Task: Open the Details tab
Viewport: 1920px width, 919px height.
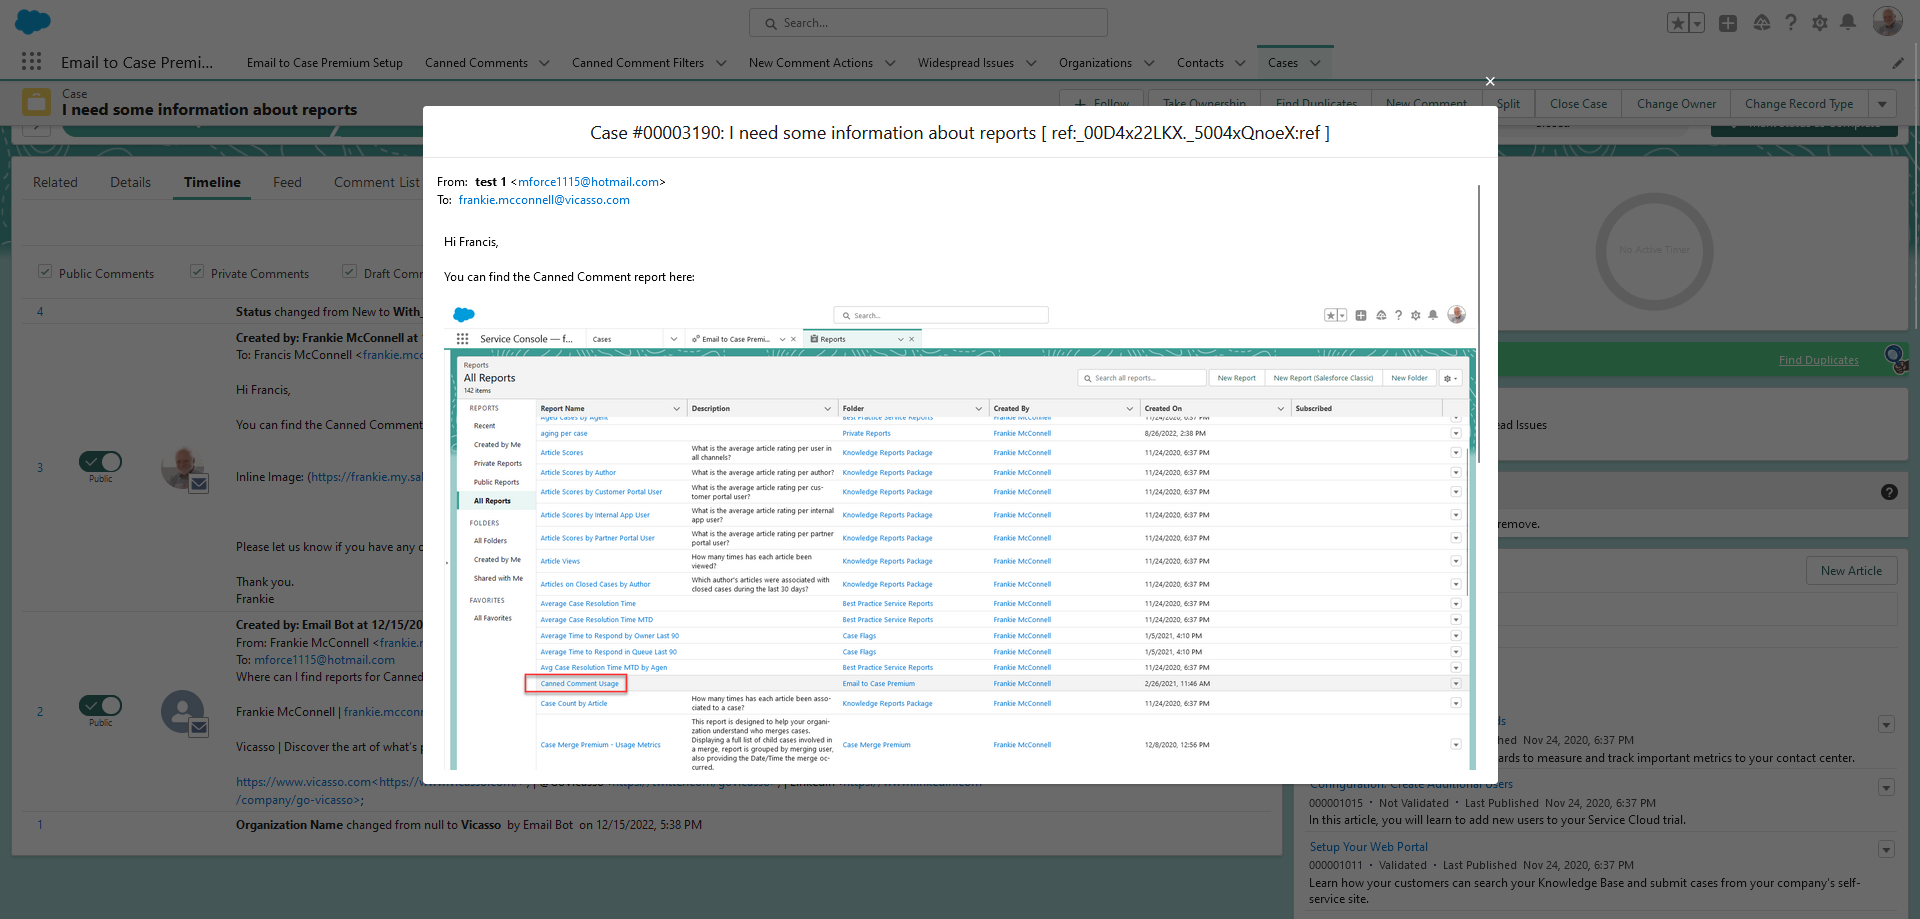Action: [x=131, y=182]
